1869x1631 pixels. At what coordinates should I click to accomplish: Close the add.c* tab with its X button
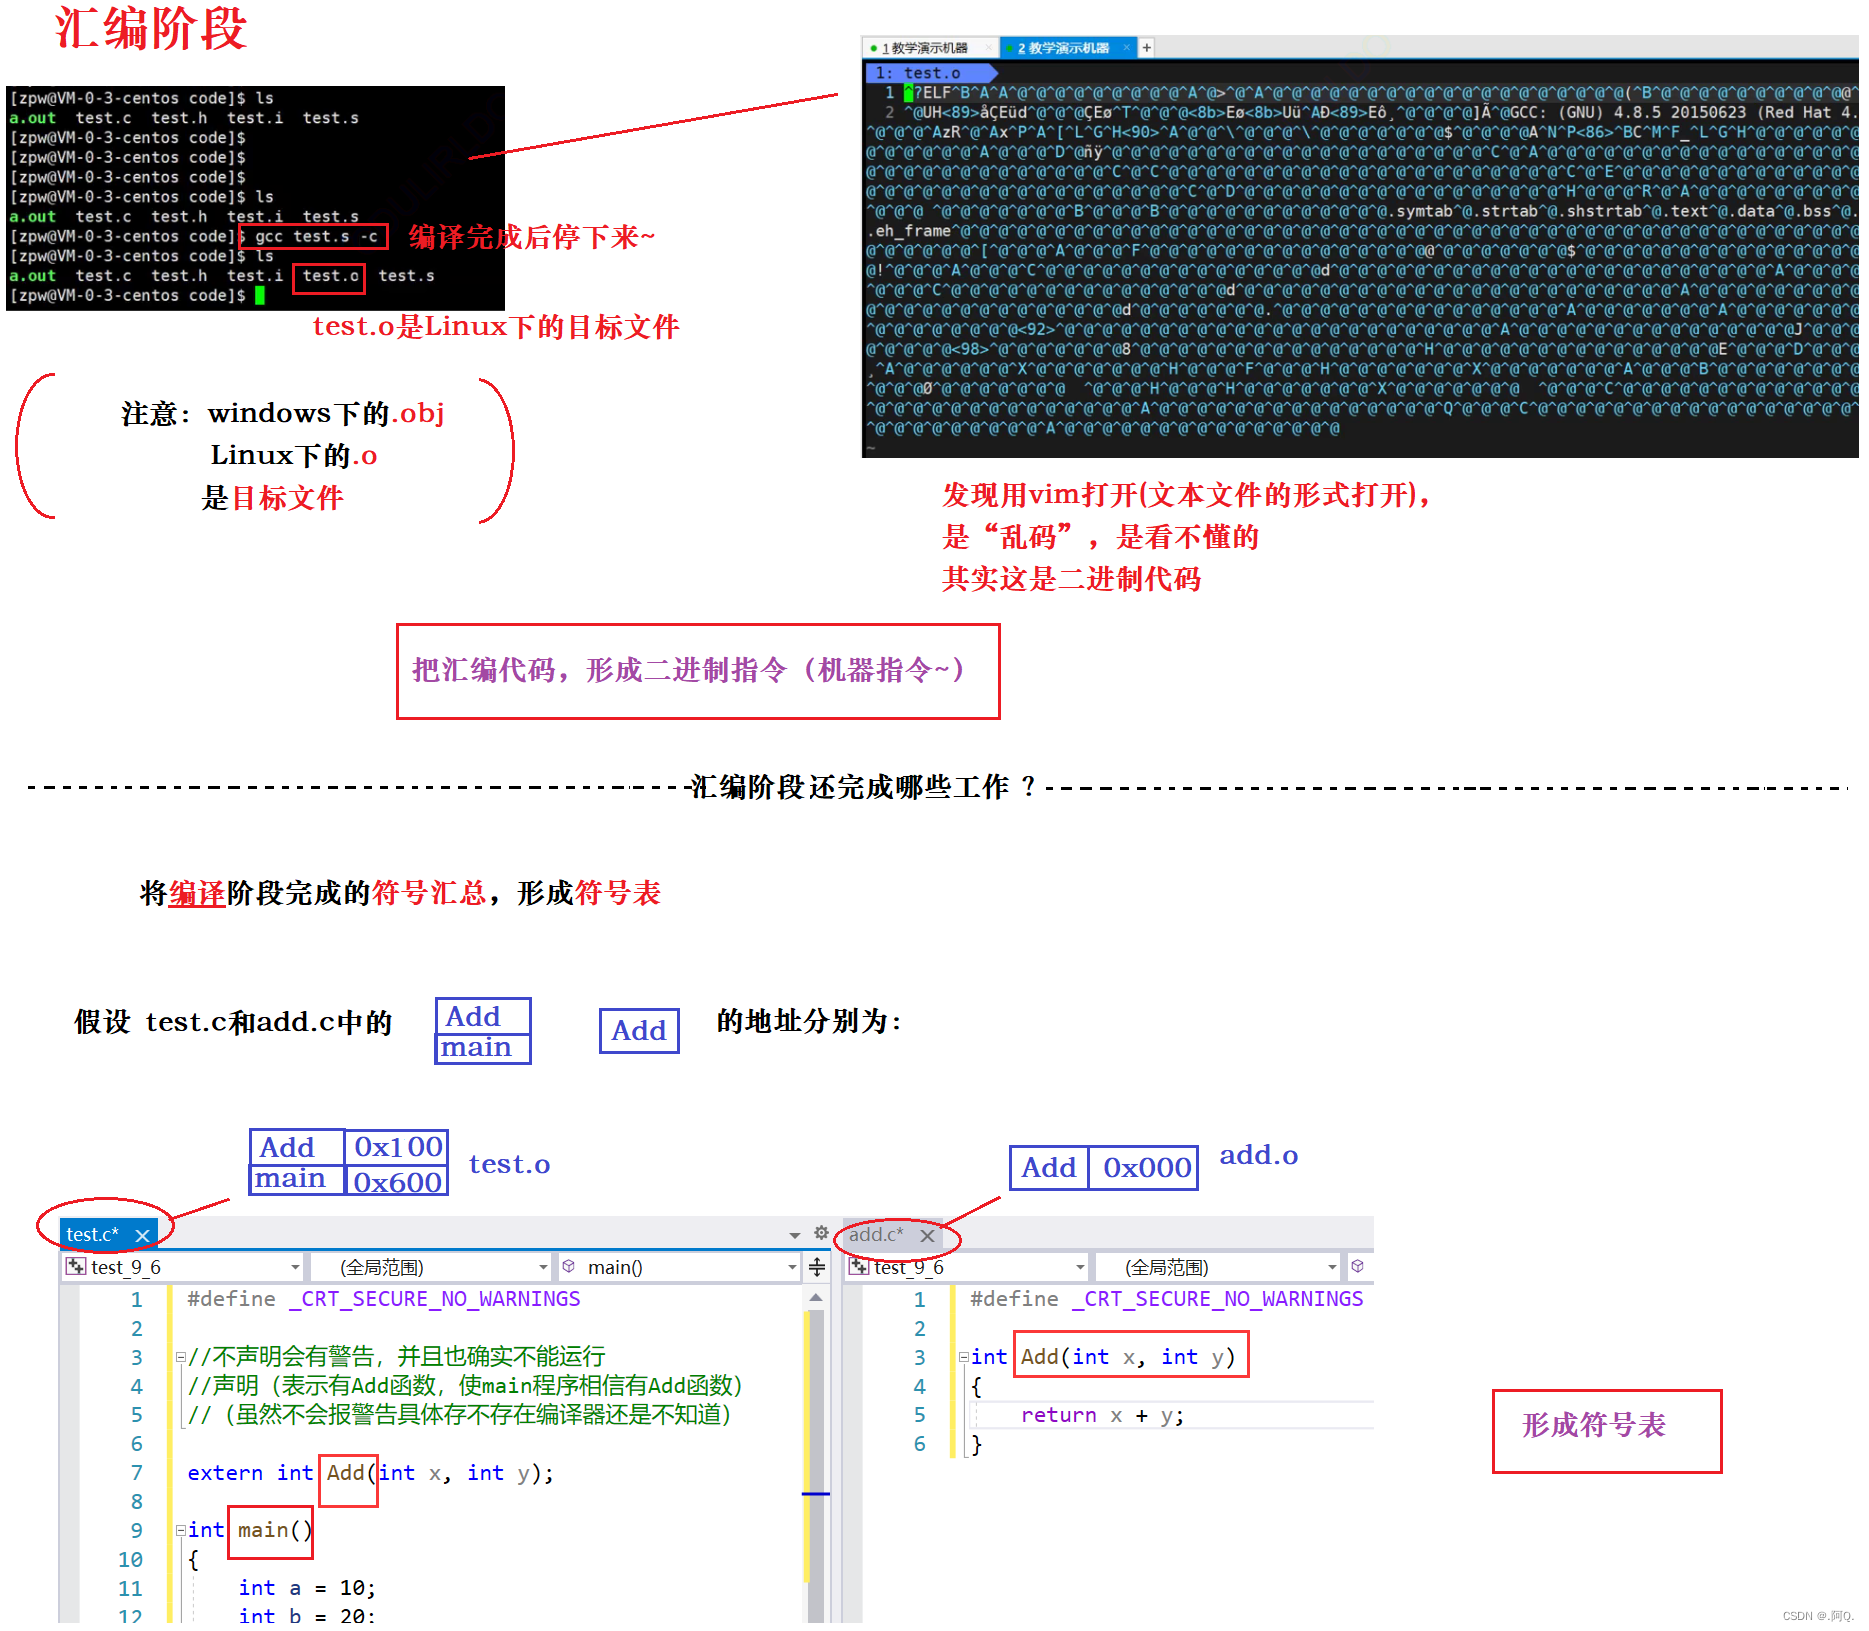tap(927, 1236)
